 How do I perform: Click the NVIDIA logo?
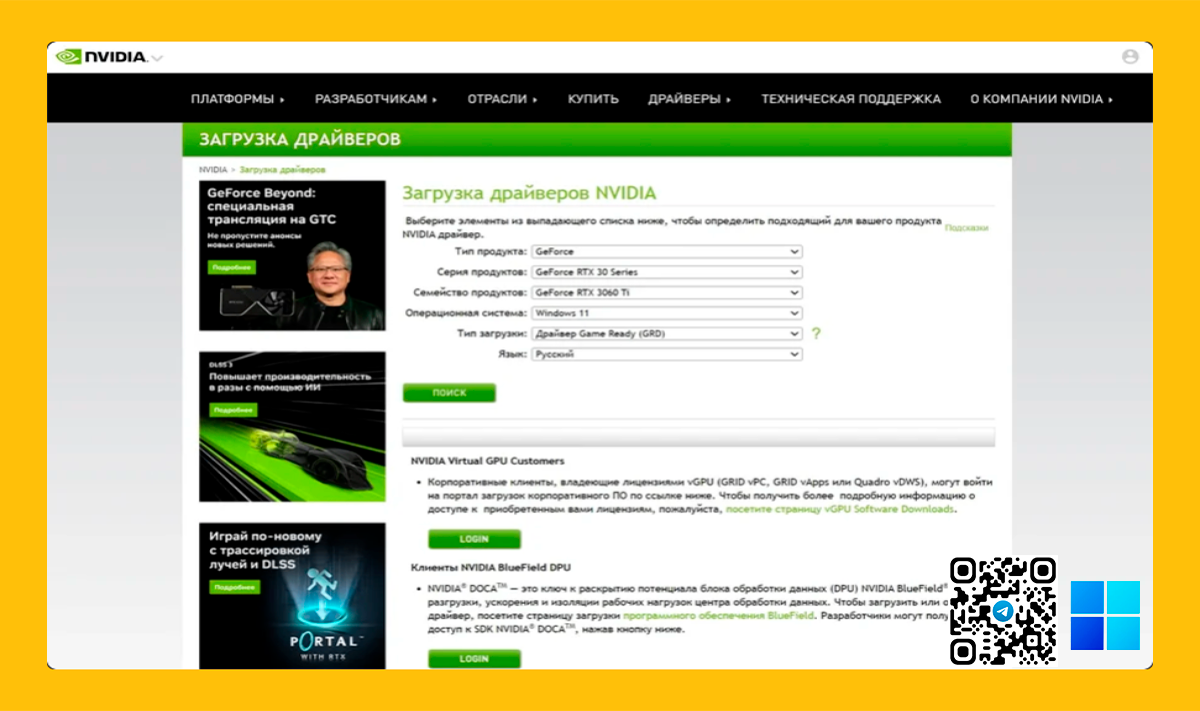coord(101,57)
